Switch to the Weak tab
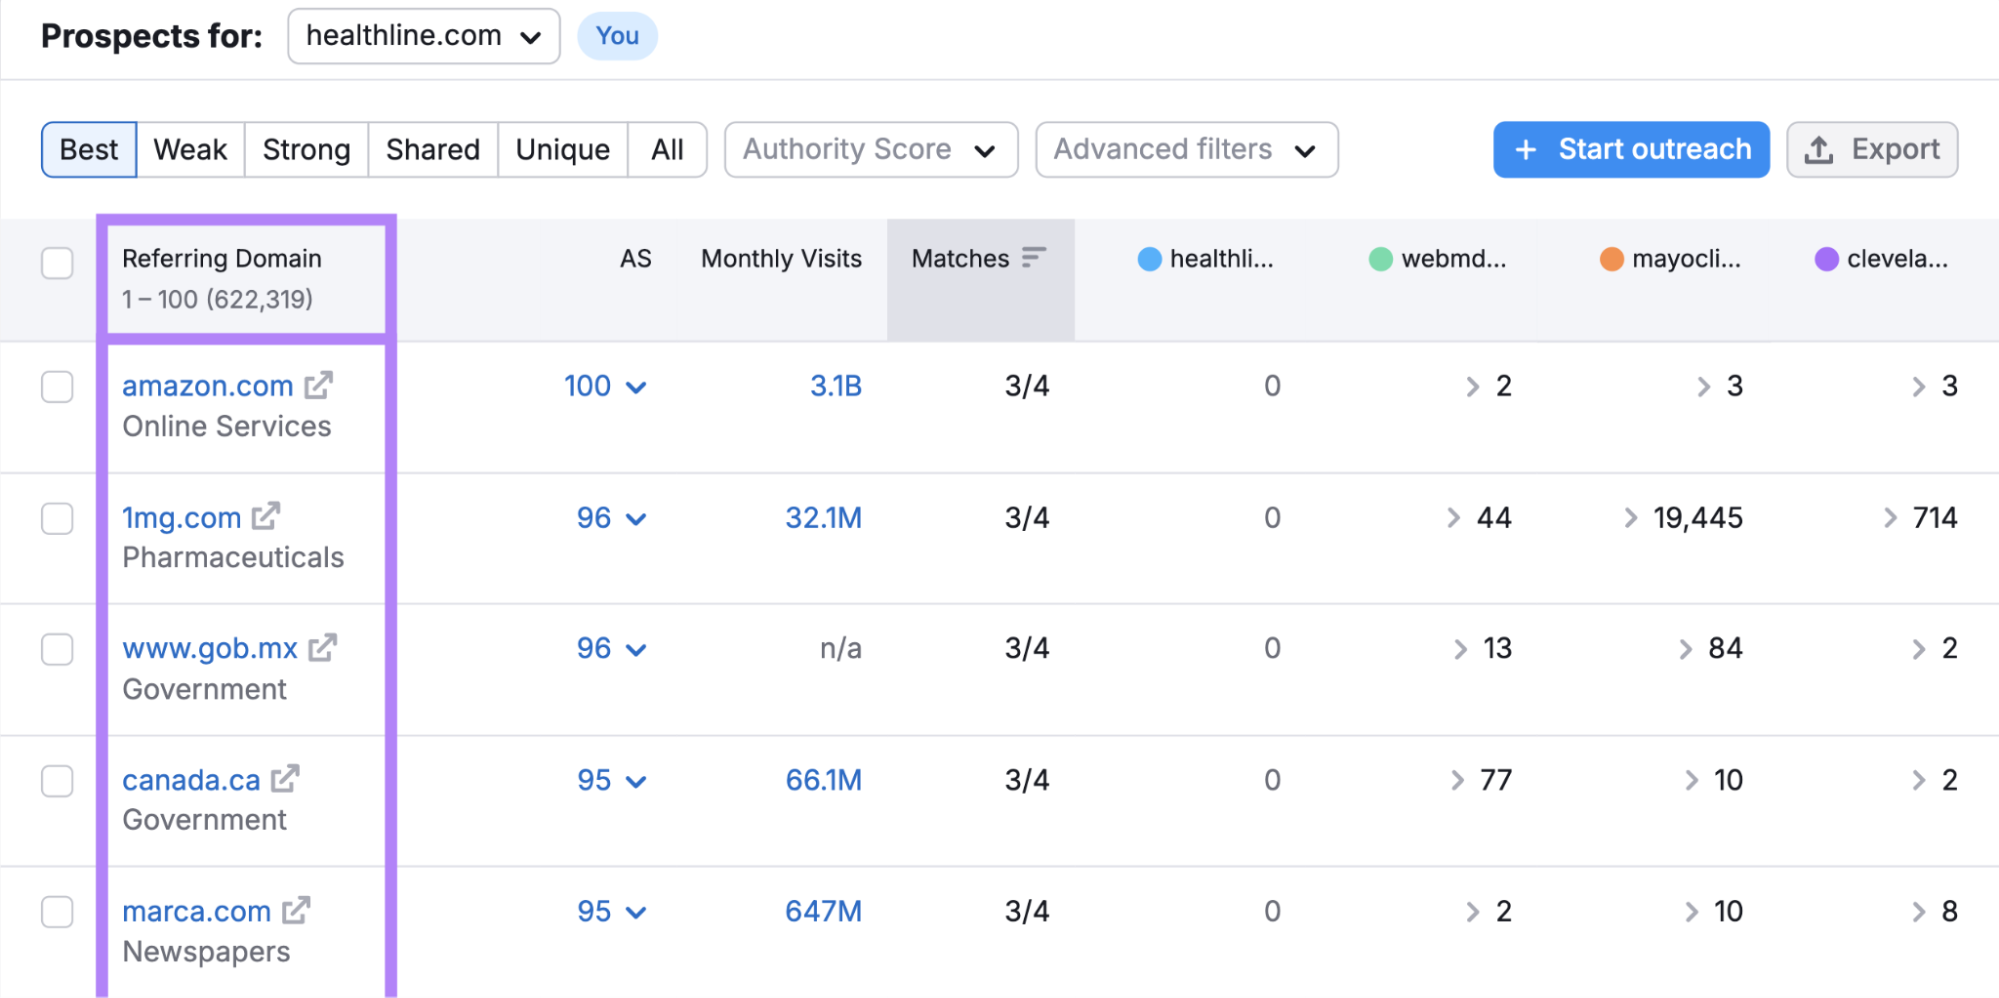The height and width of the screenshot is (998, 1999). point(190,150)
